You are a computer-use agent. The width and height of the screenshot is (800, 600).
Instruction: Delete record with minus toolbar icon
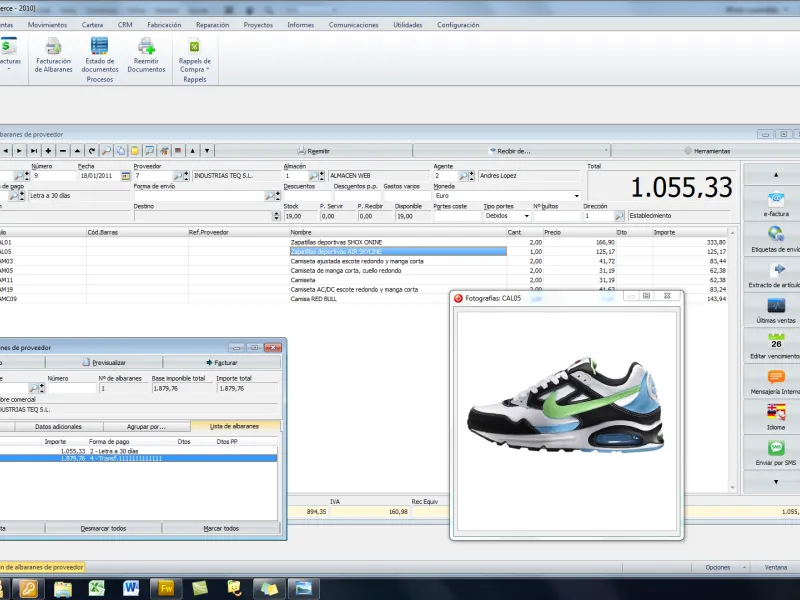point(63,151)
